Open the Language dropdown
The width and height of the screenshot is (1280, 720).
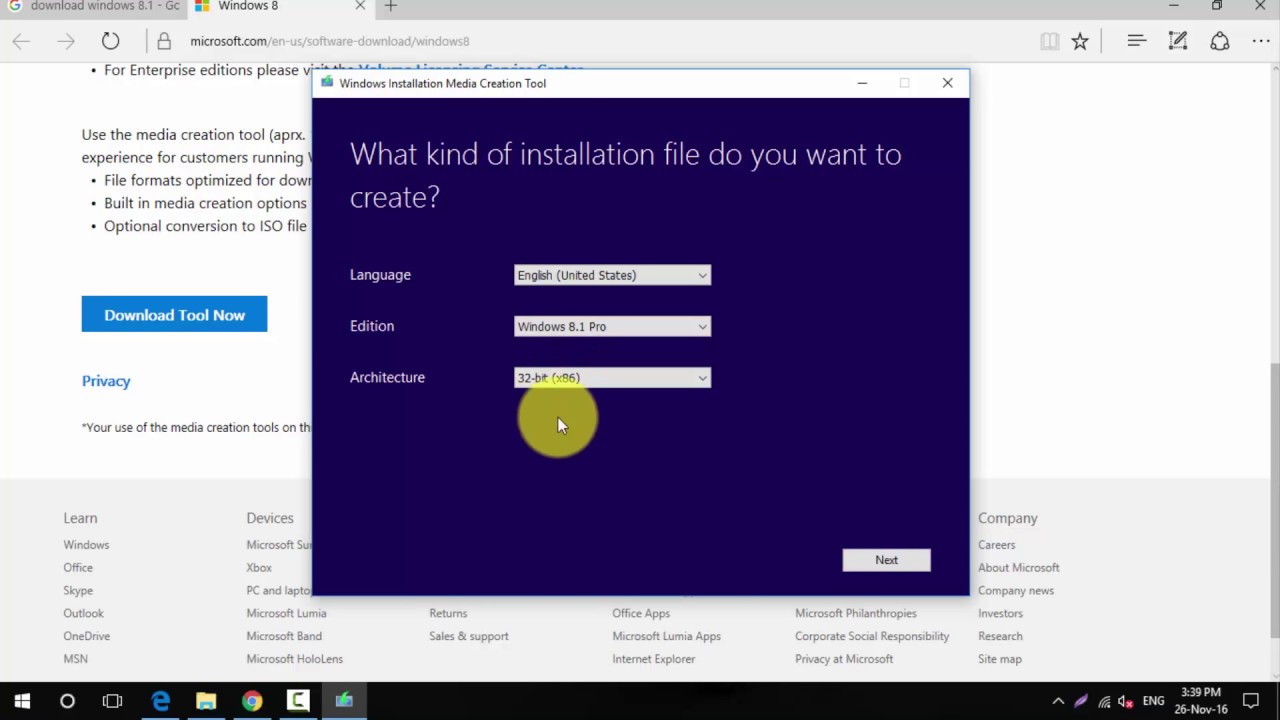612,275
